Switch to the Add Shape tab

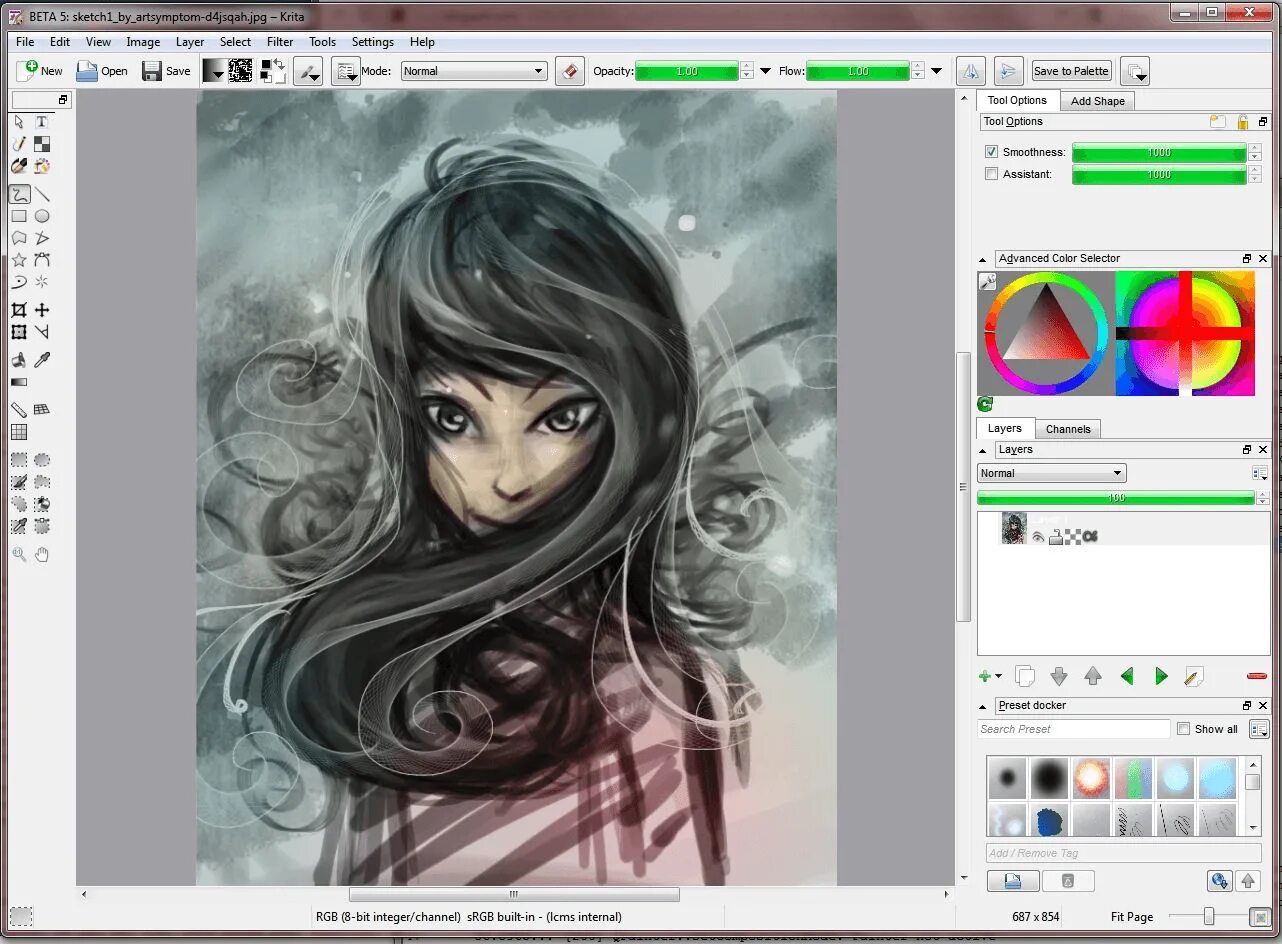[x=1097, y=101]
